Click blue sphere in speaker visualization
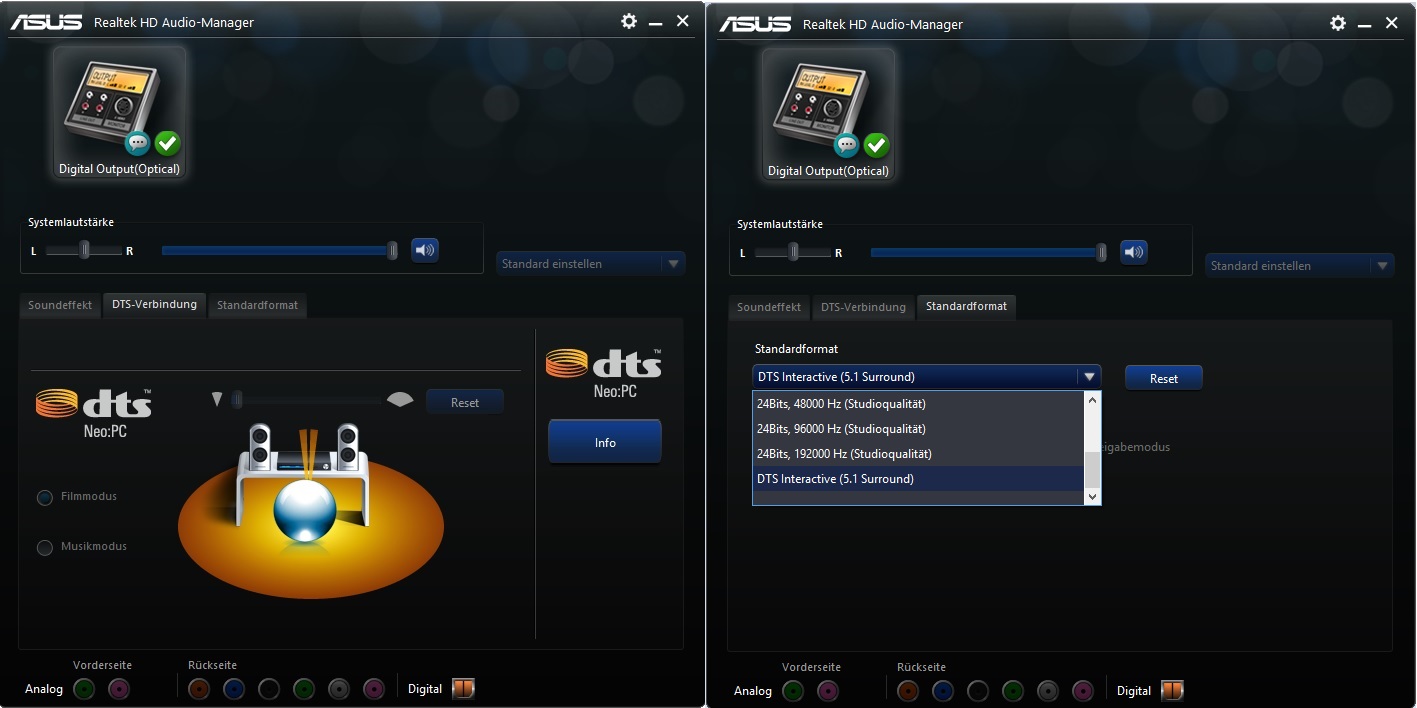 305,511
